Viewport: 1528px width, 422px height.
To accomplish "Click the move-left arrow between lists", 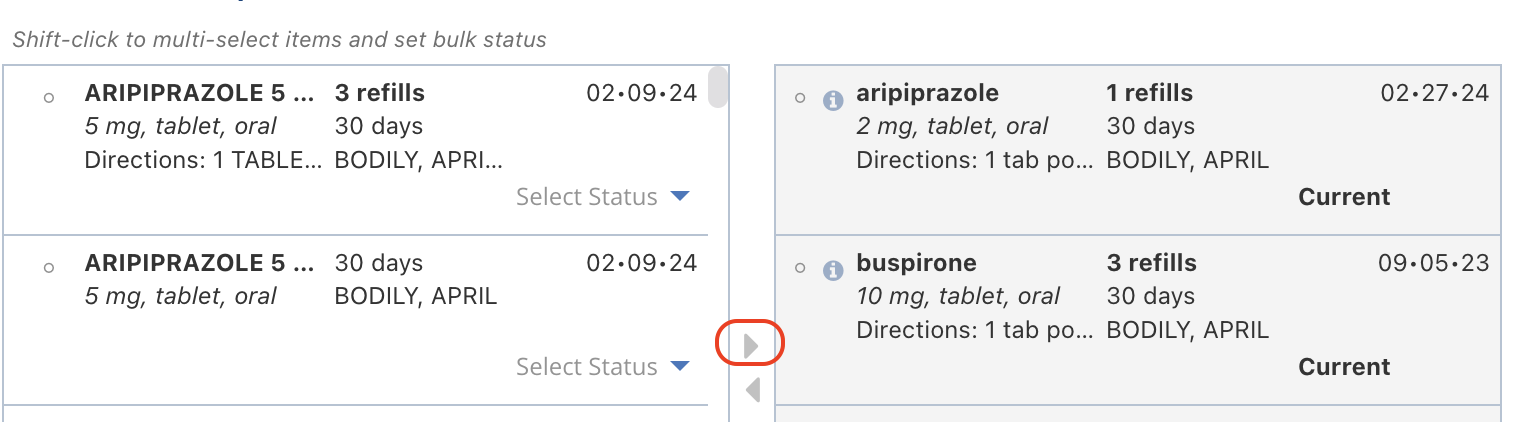I will (752, 389).
